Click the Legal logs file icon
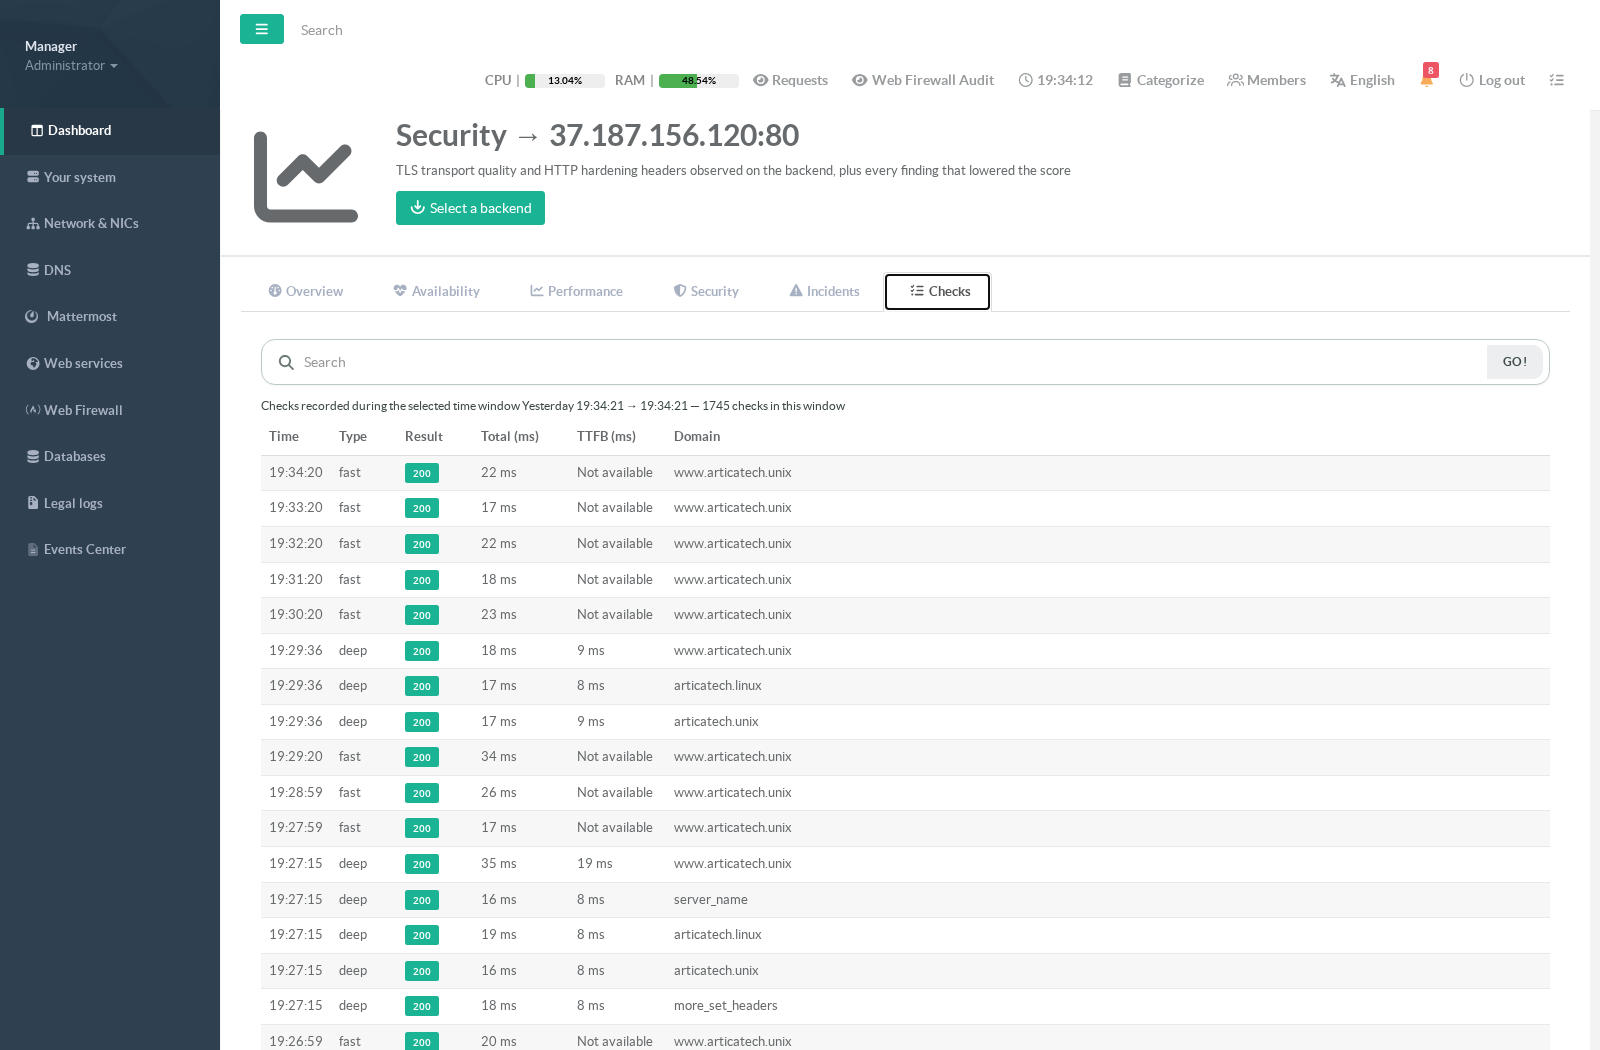Screen dimensions: 1600x1050 pyautogui.click(x=33, y=503)
